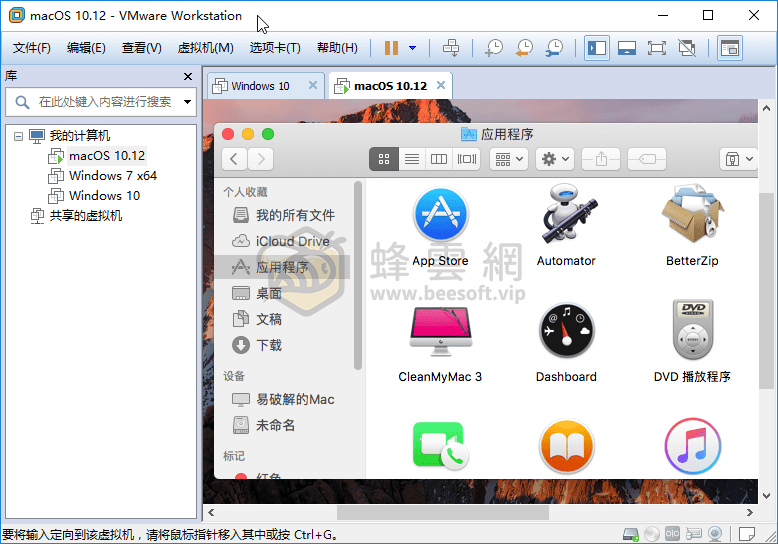This screenshot has width=778, height=544.
Task: Toggle the VMware library sidebar view icon
Action: pyautogui.click(x=596, y=48)
